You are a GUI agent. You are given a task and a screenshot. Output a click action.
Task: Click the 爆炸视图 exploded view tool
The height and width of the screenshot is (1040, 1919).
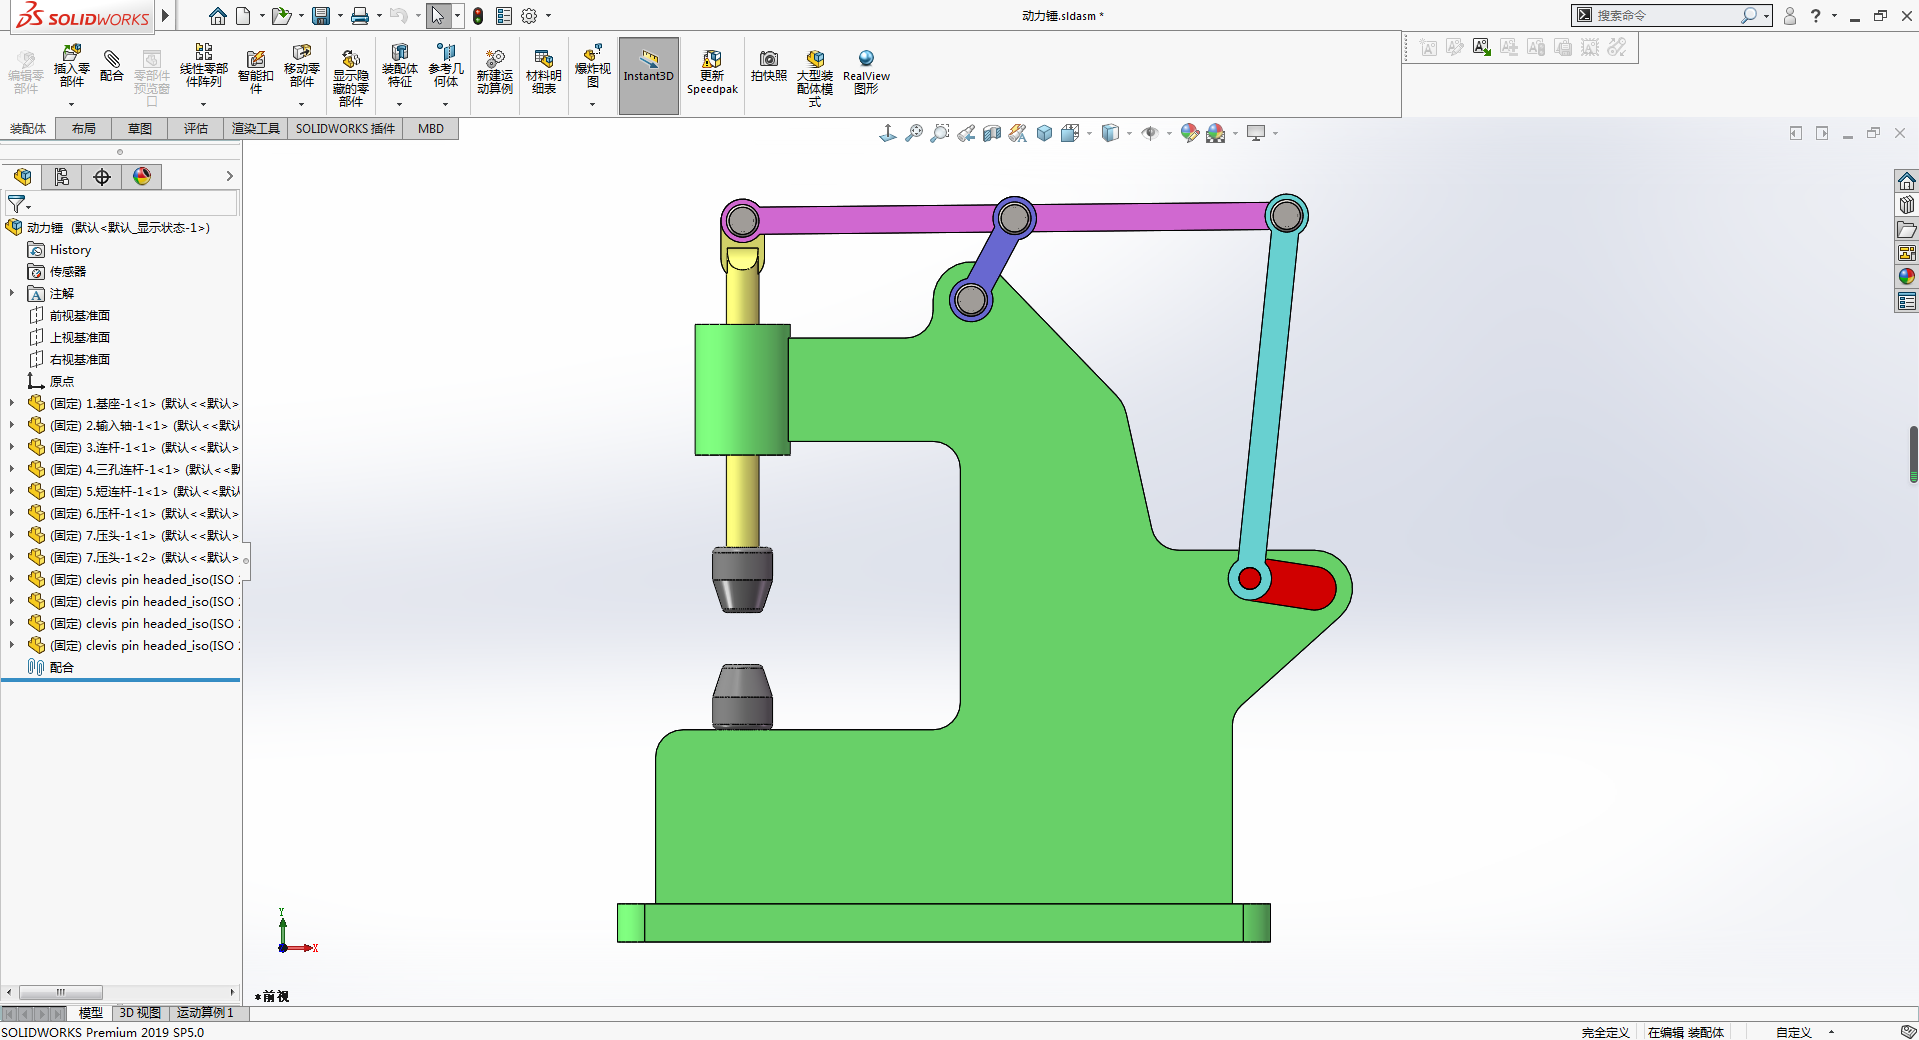click(x=592, y=67)
